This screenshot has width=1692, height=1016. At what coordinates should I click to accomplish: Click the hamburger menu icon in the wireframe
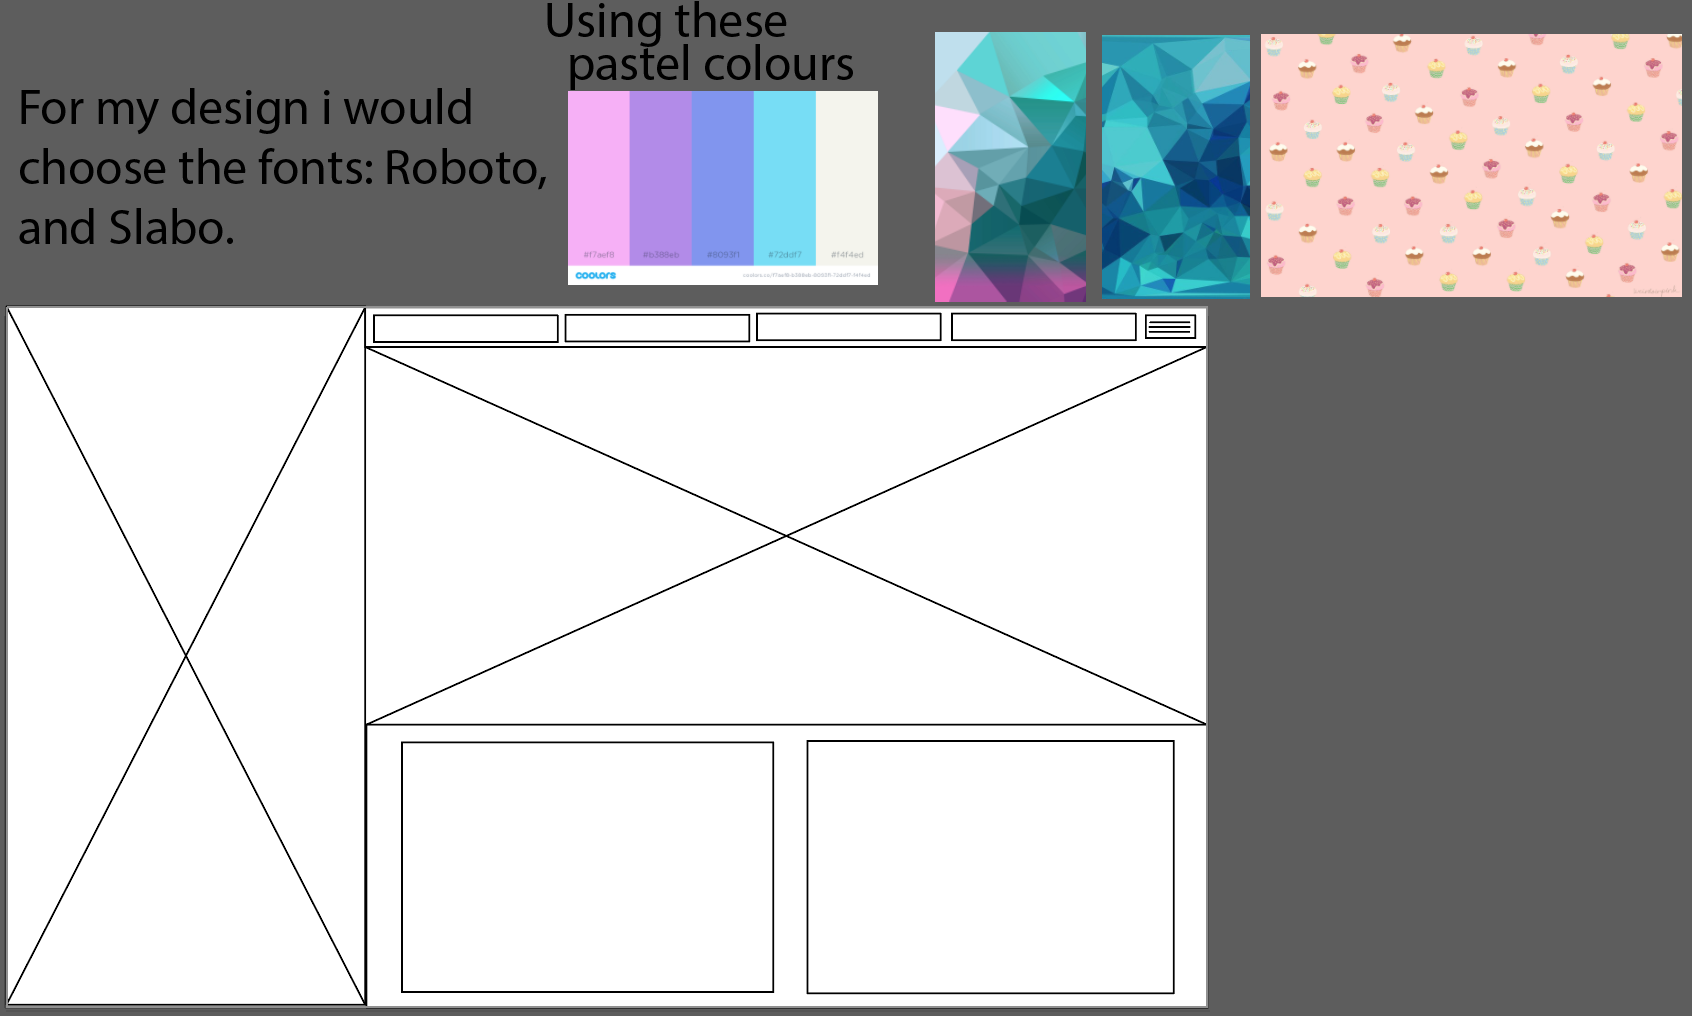(x=1170, y=327)
